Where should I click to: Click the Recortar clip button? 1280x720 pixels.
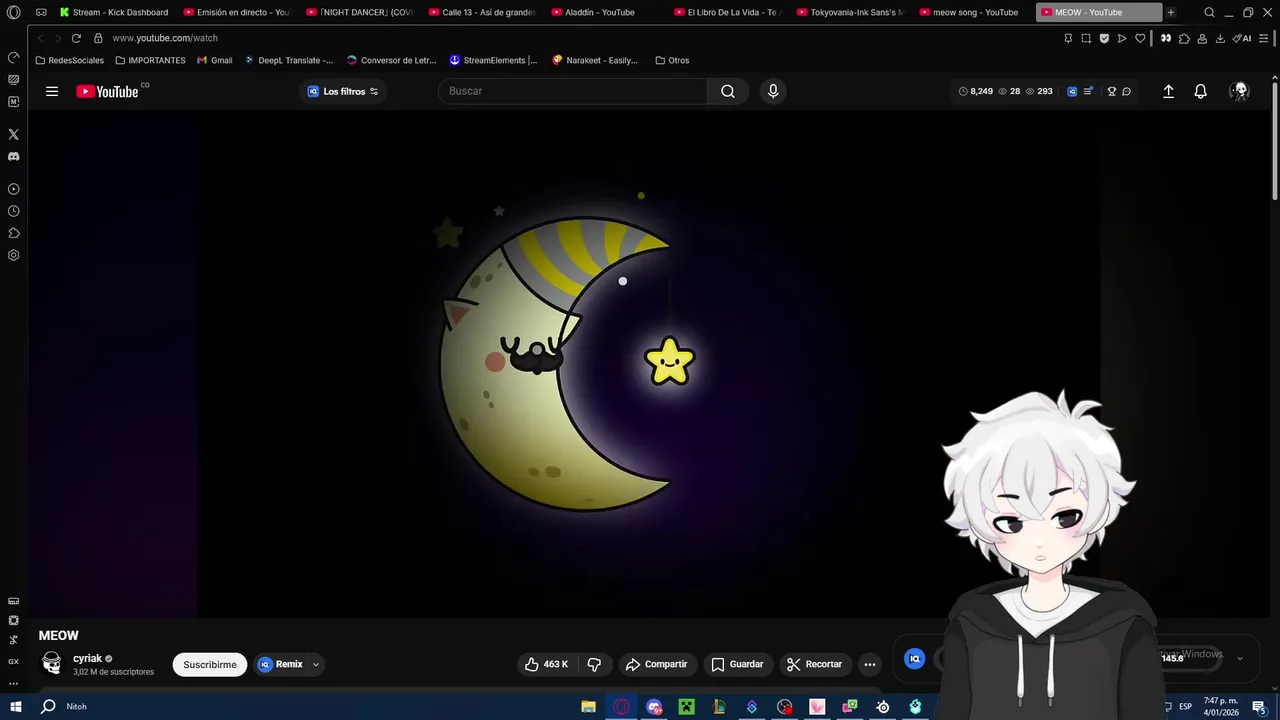[x=815, y=664]
